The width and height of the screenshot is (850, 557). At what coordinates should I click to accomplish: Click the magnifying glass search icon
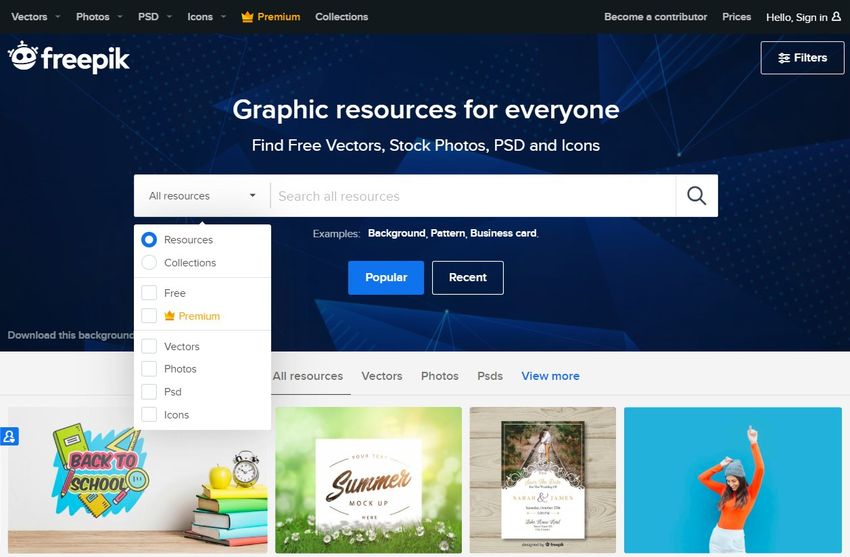tap(697, 196)
